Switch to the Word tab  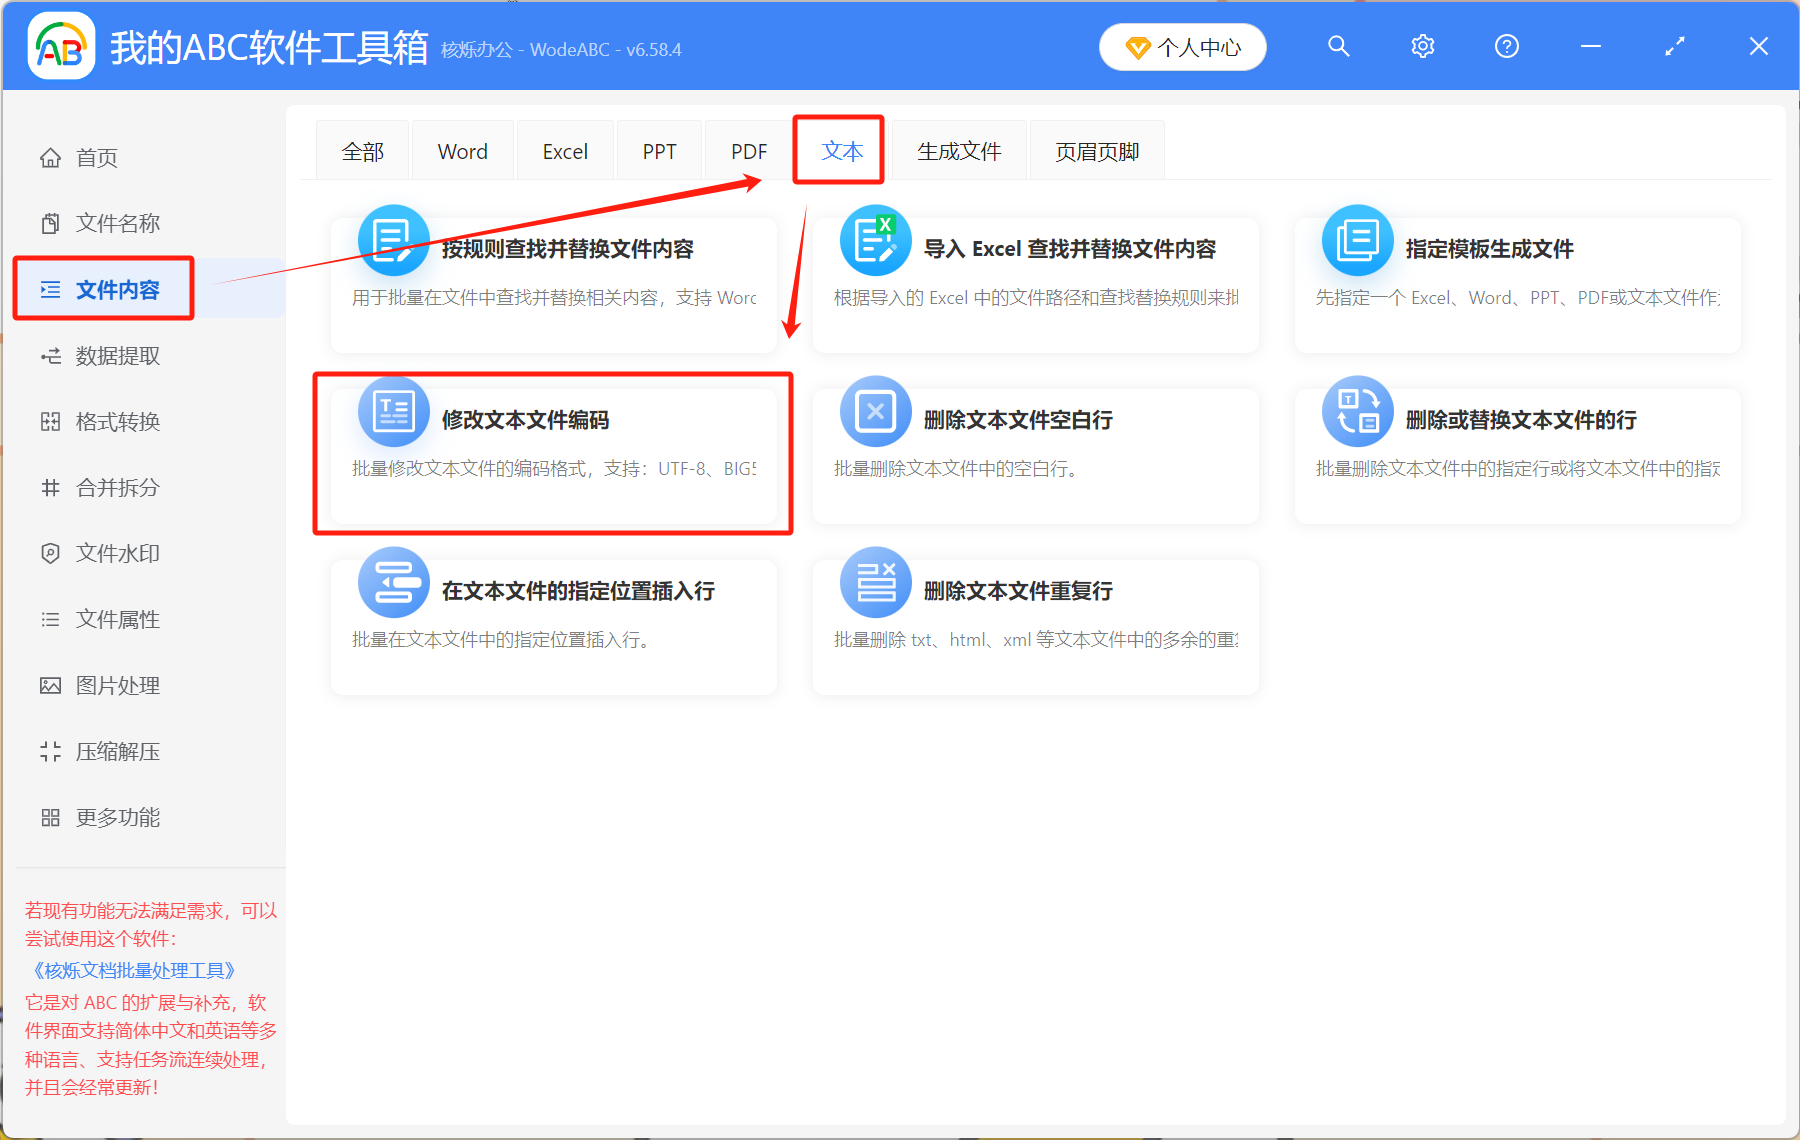[x=462, y=150]
